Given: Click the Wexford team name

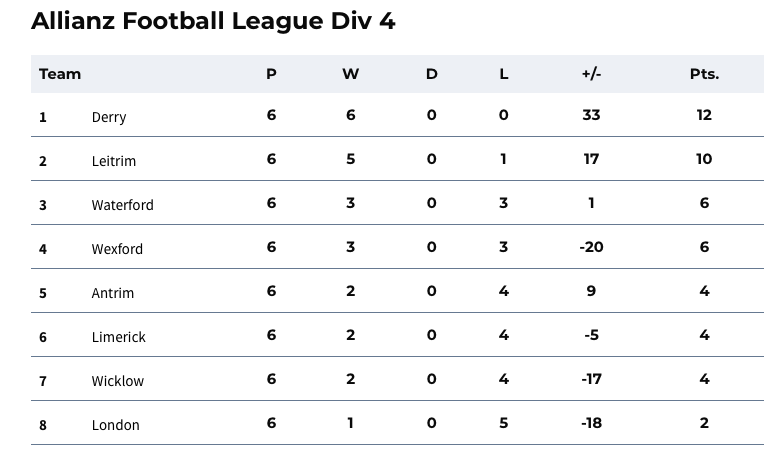Looking at the screenshot, I should (x=117, y=249).
